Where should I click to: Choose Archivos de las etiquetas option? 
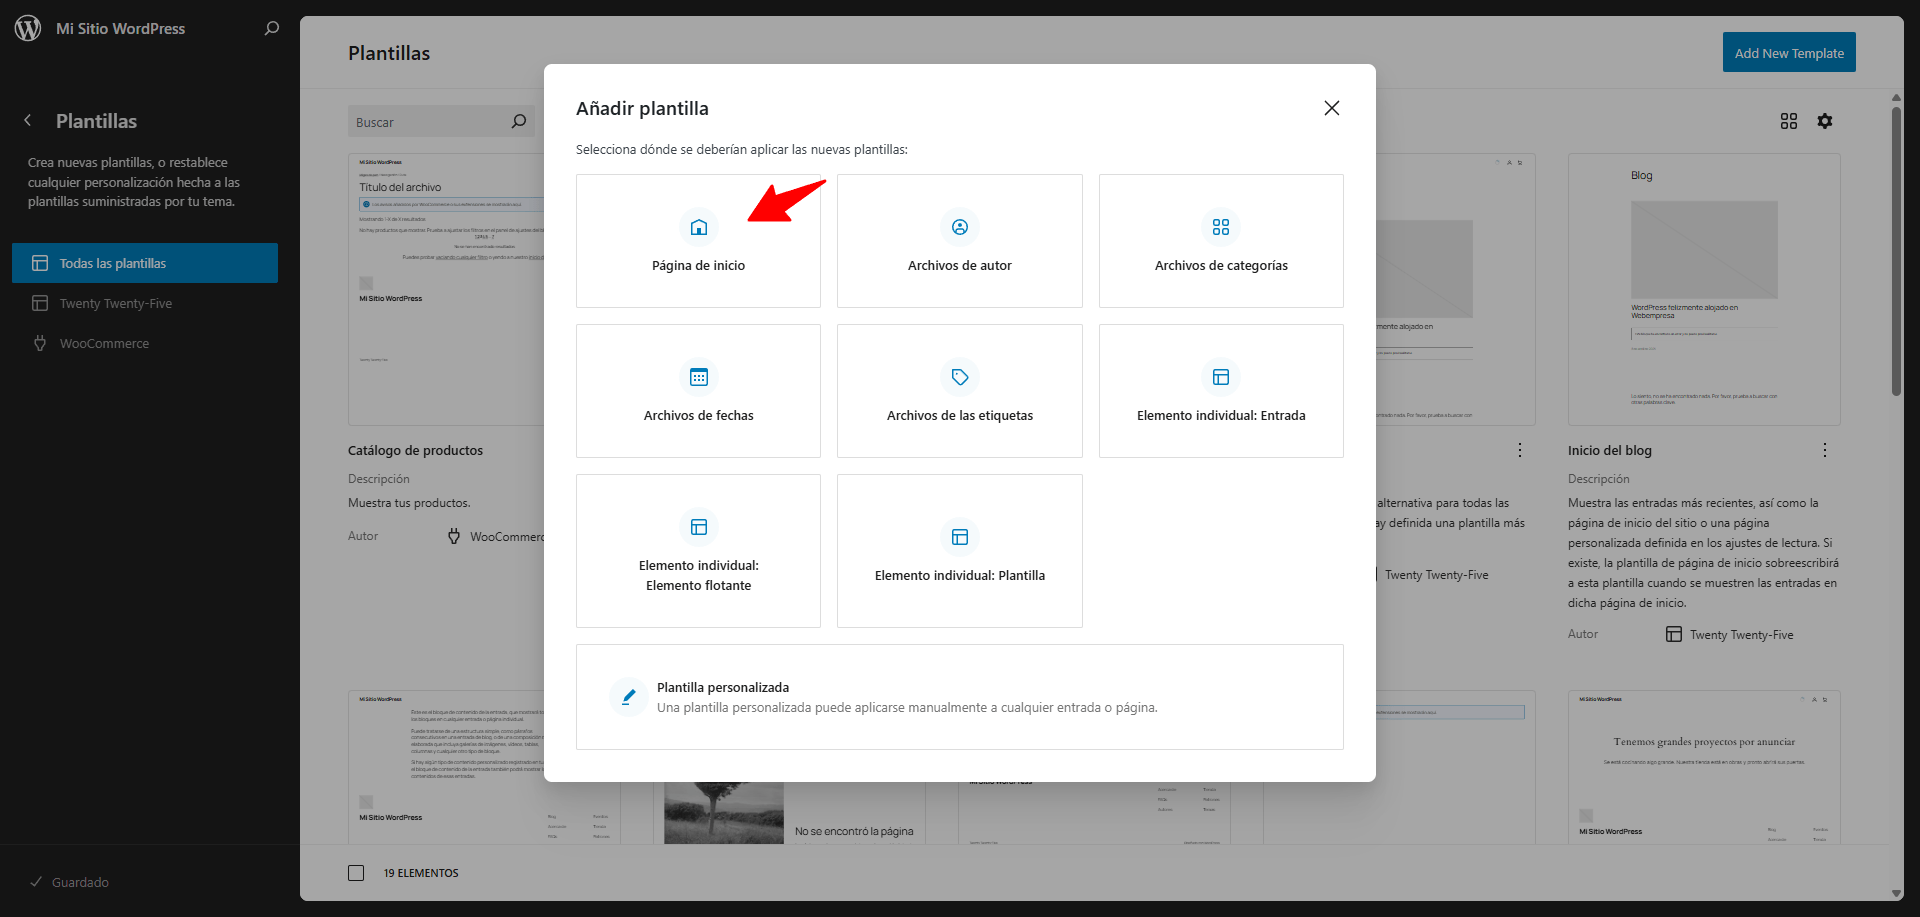coord(959,391)
